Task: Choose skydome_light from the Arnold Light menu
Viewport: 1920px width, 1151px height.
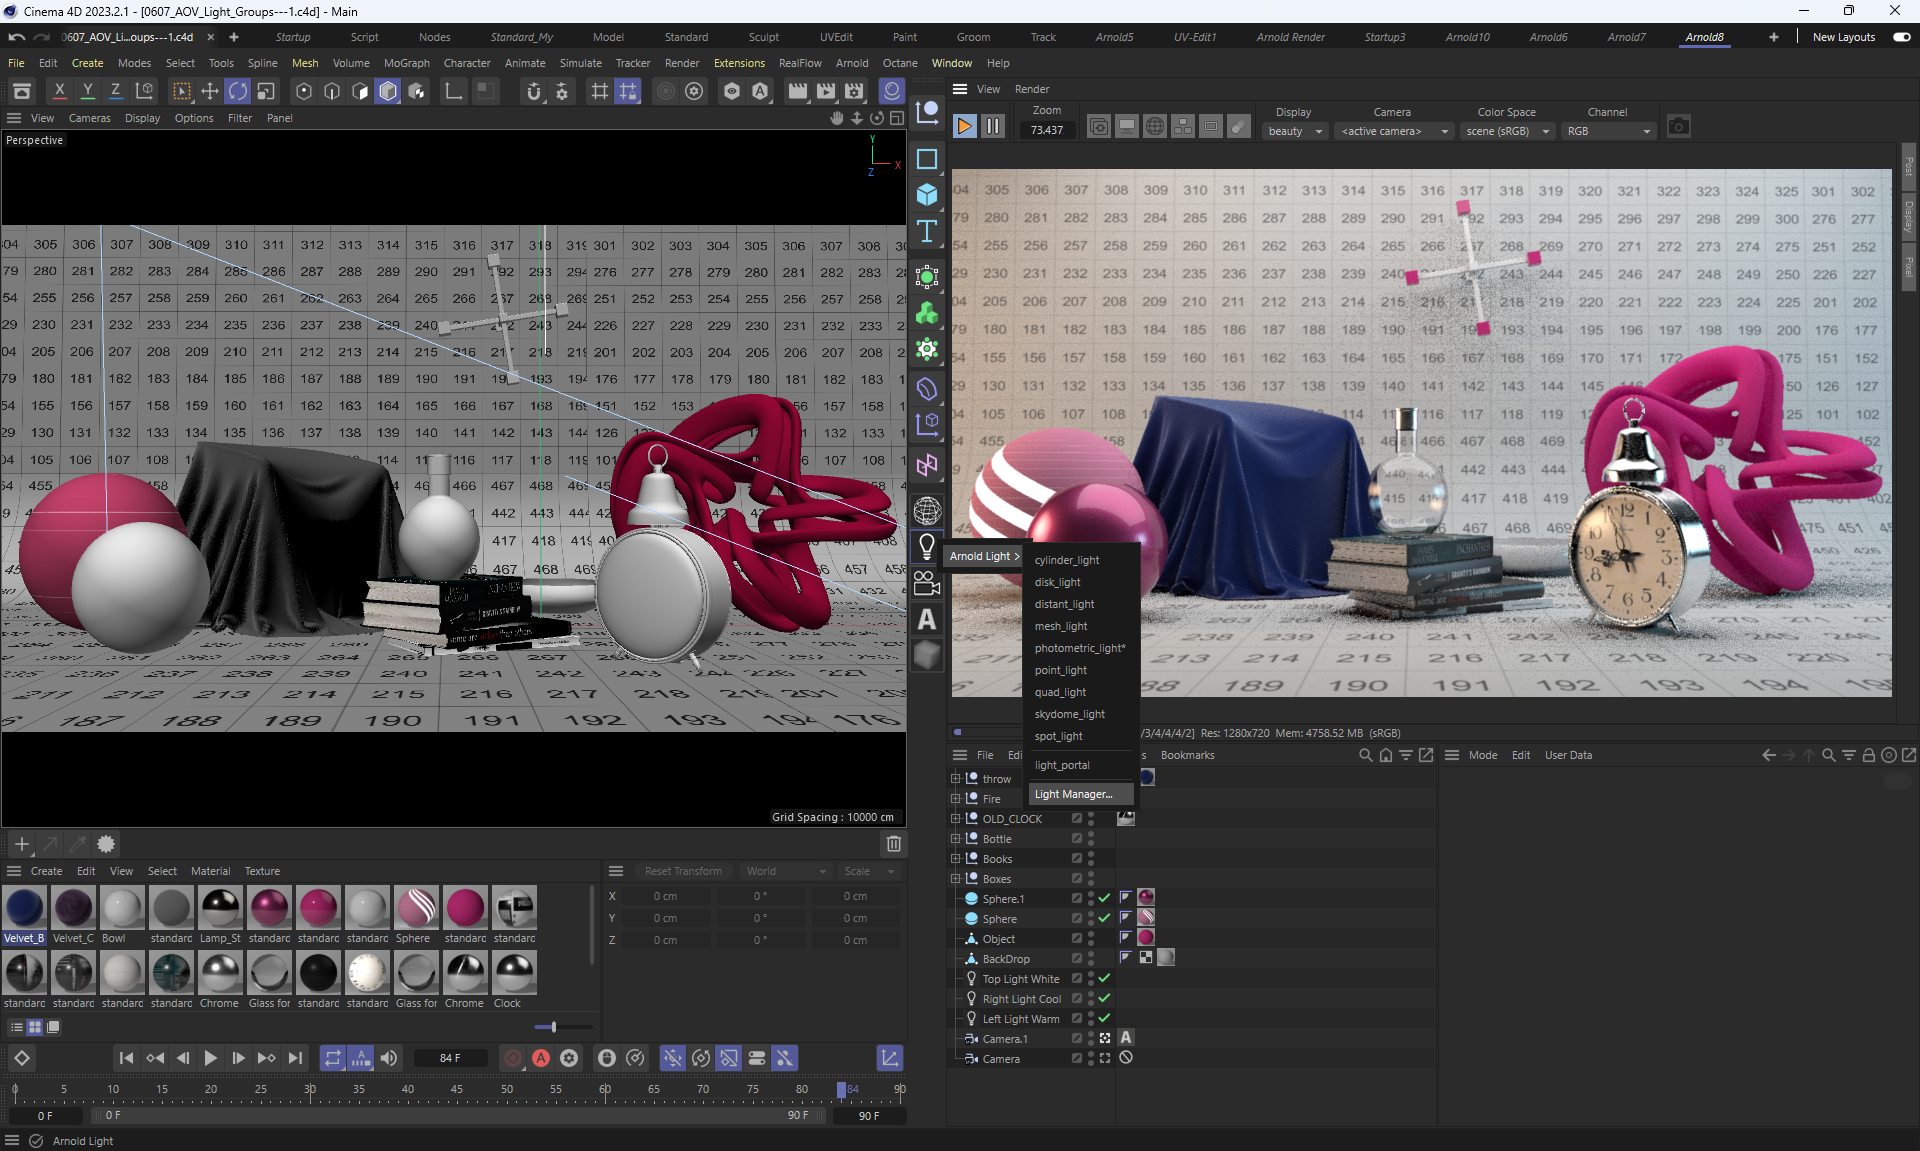Action: tap(1069, 714)
